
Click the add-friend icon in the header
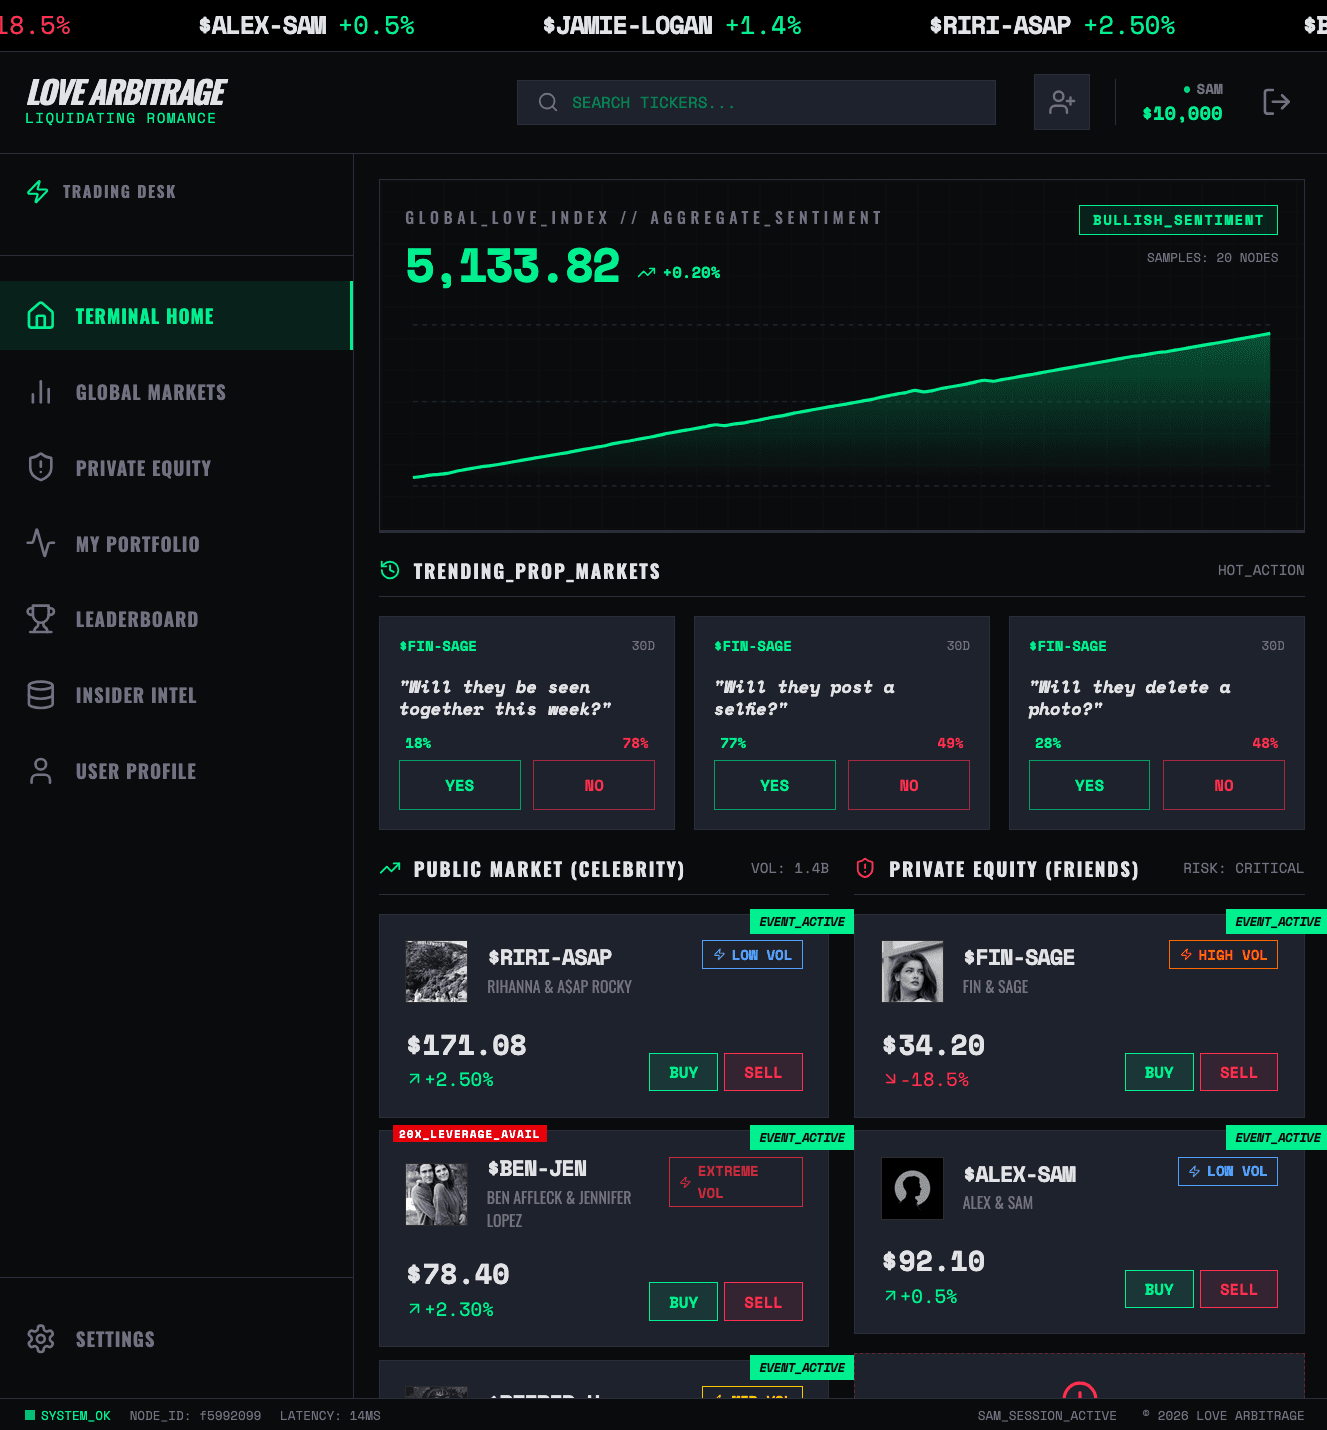1061,101
